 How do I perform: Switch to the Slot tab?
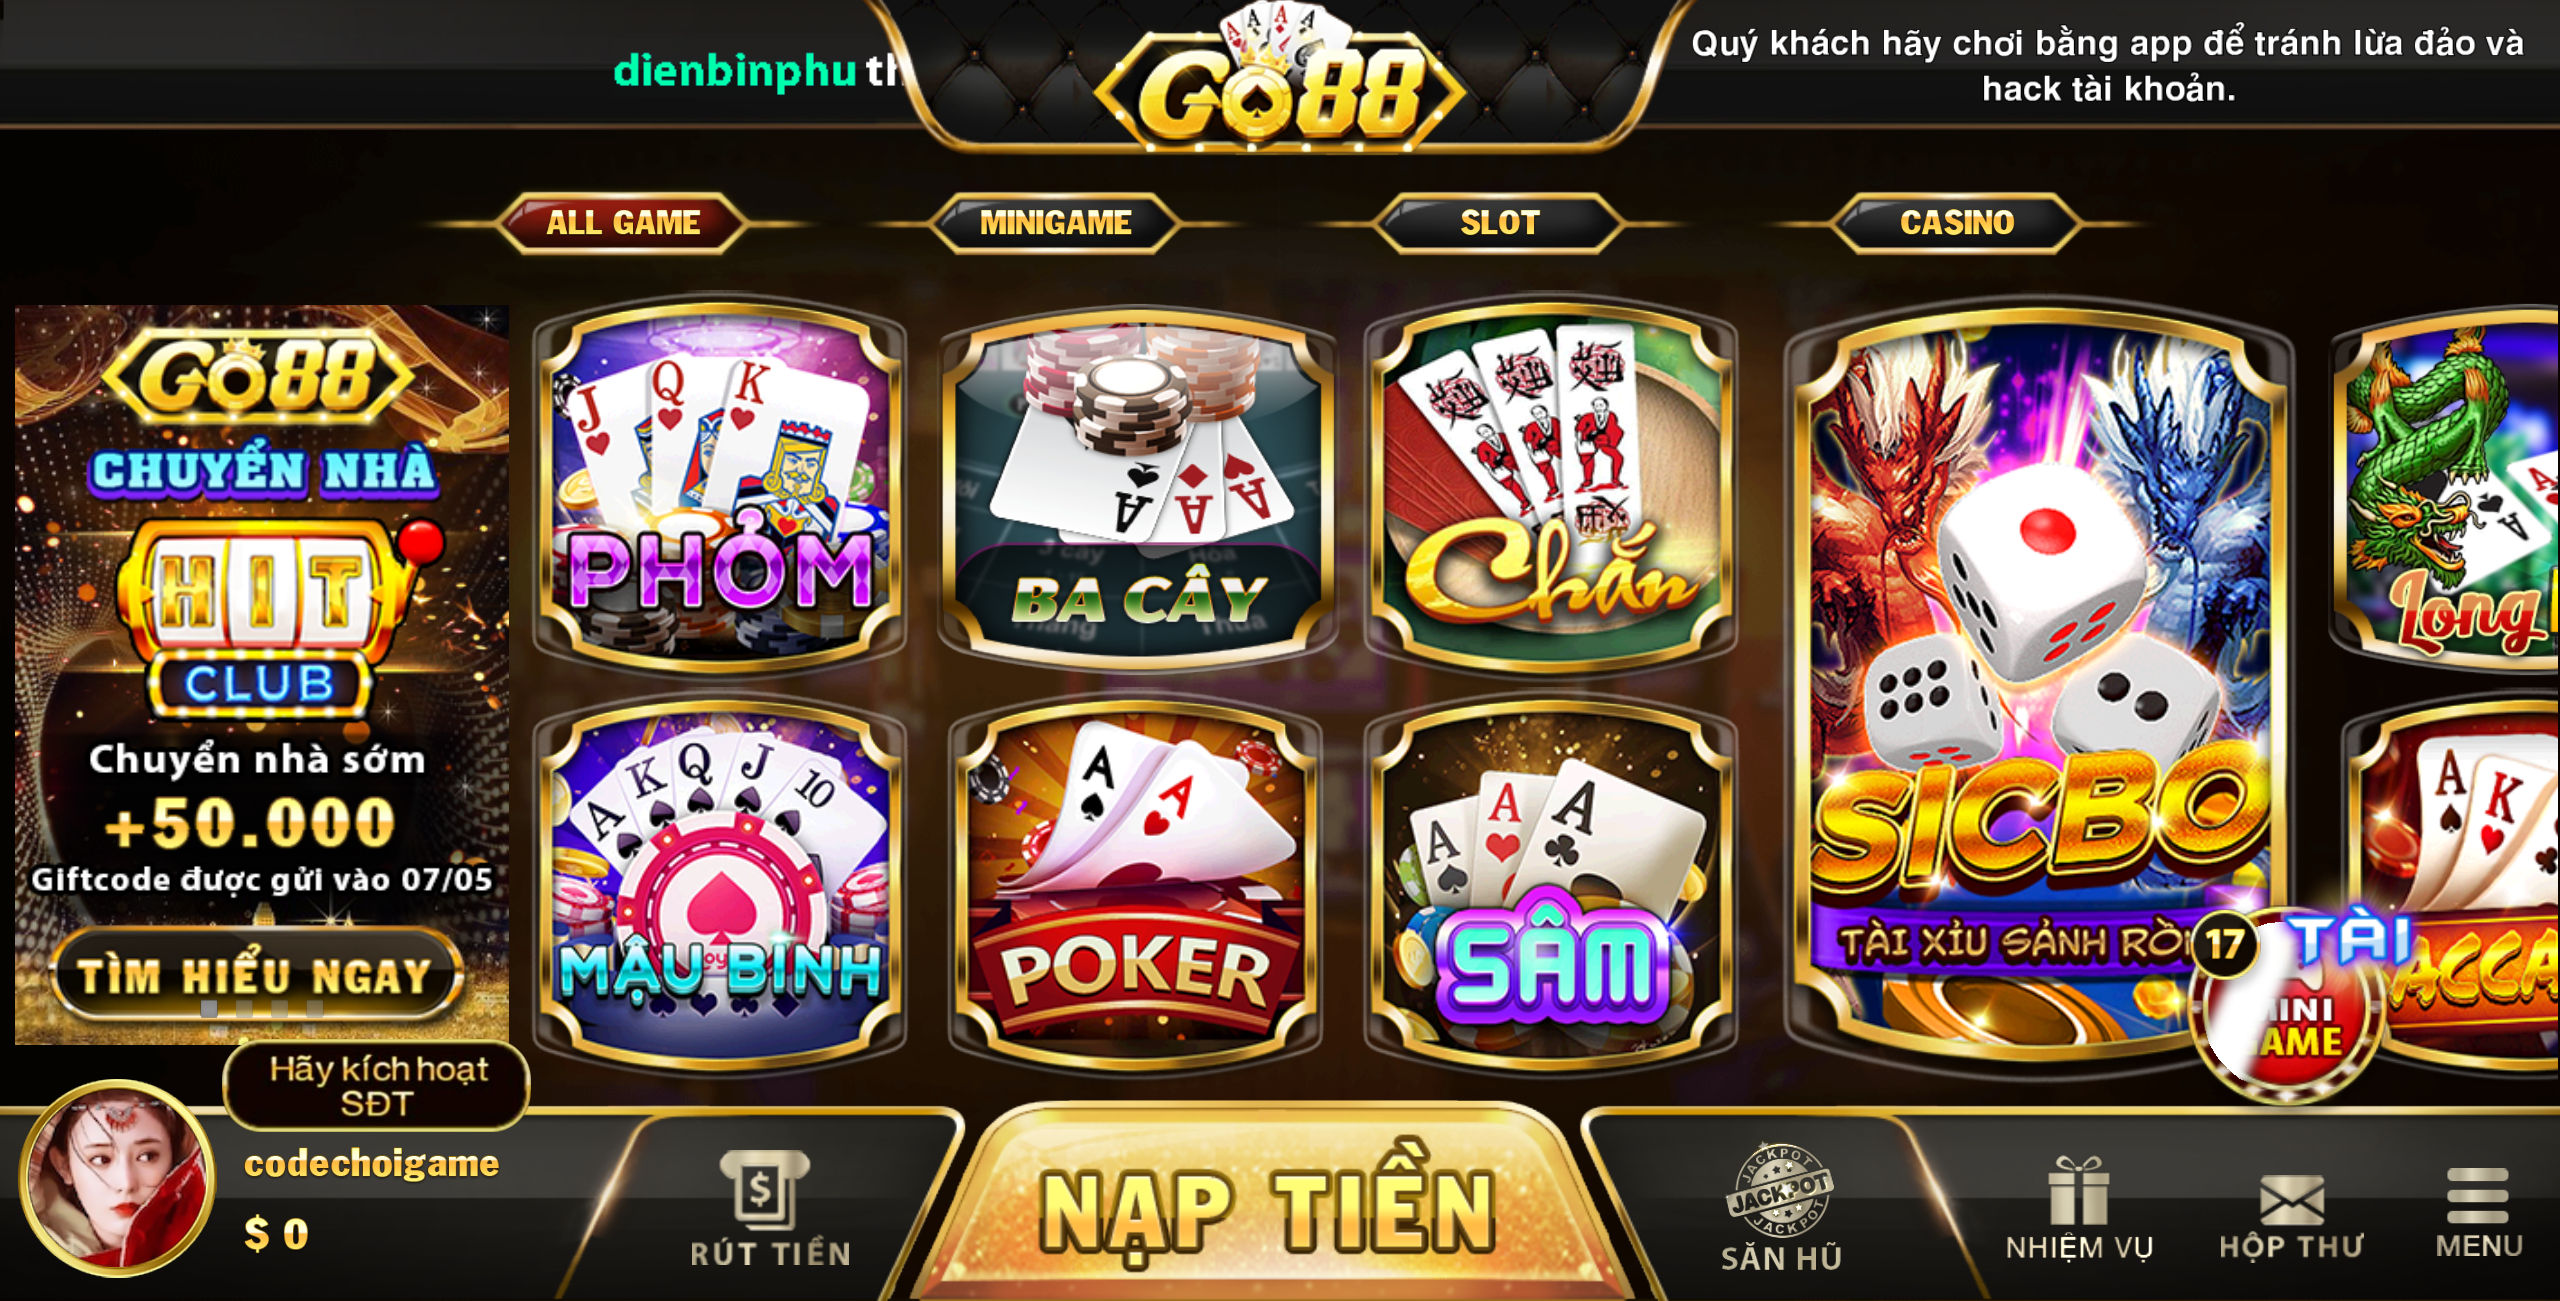pos(1499,222)
